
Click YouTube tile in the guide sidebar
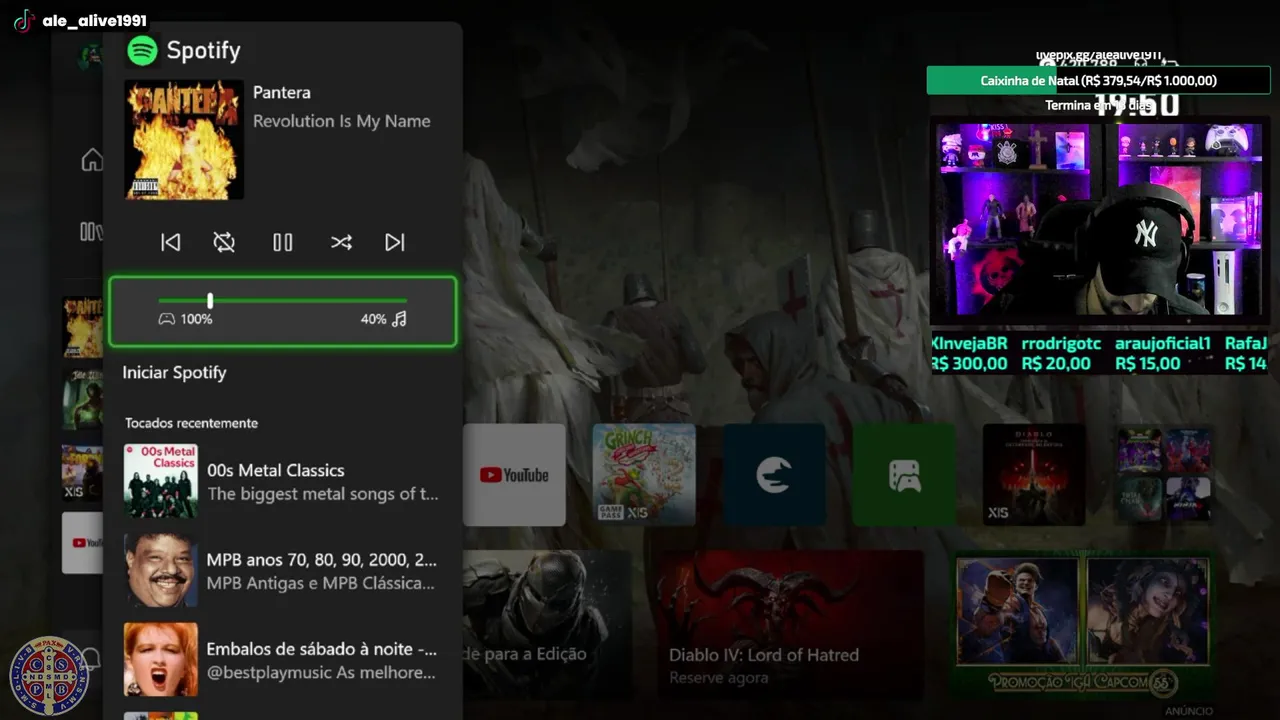[82, 543]
